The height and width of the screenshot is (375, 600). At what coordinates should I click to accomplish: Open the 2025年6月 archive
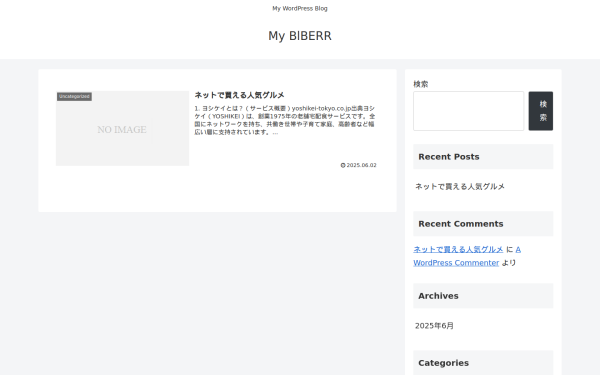tap(434, 326)
